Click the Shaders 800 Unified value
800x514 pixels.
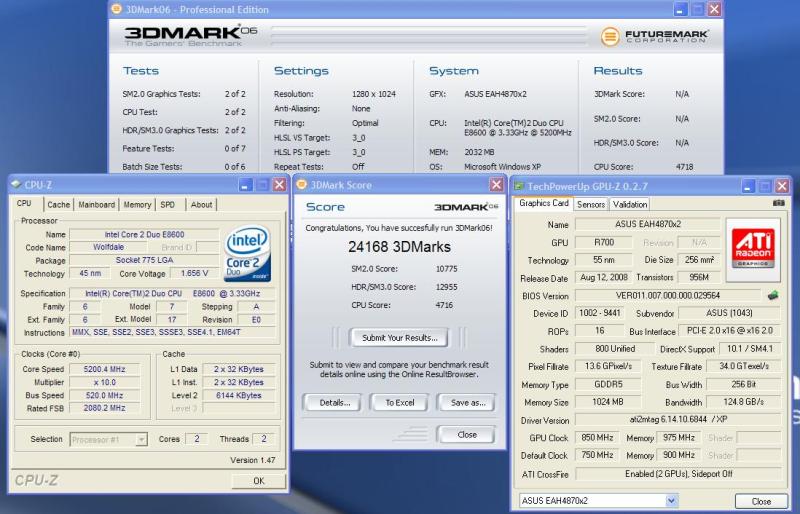pyautogui.click(x=615, y=349)
